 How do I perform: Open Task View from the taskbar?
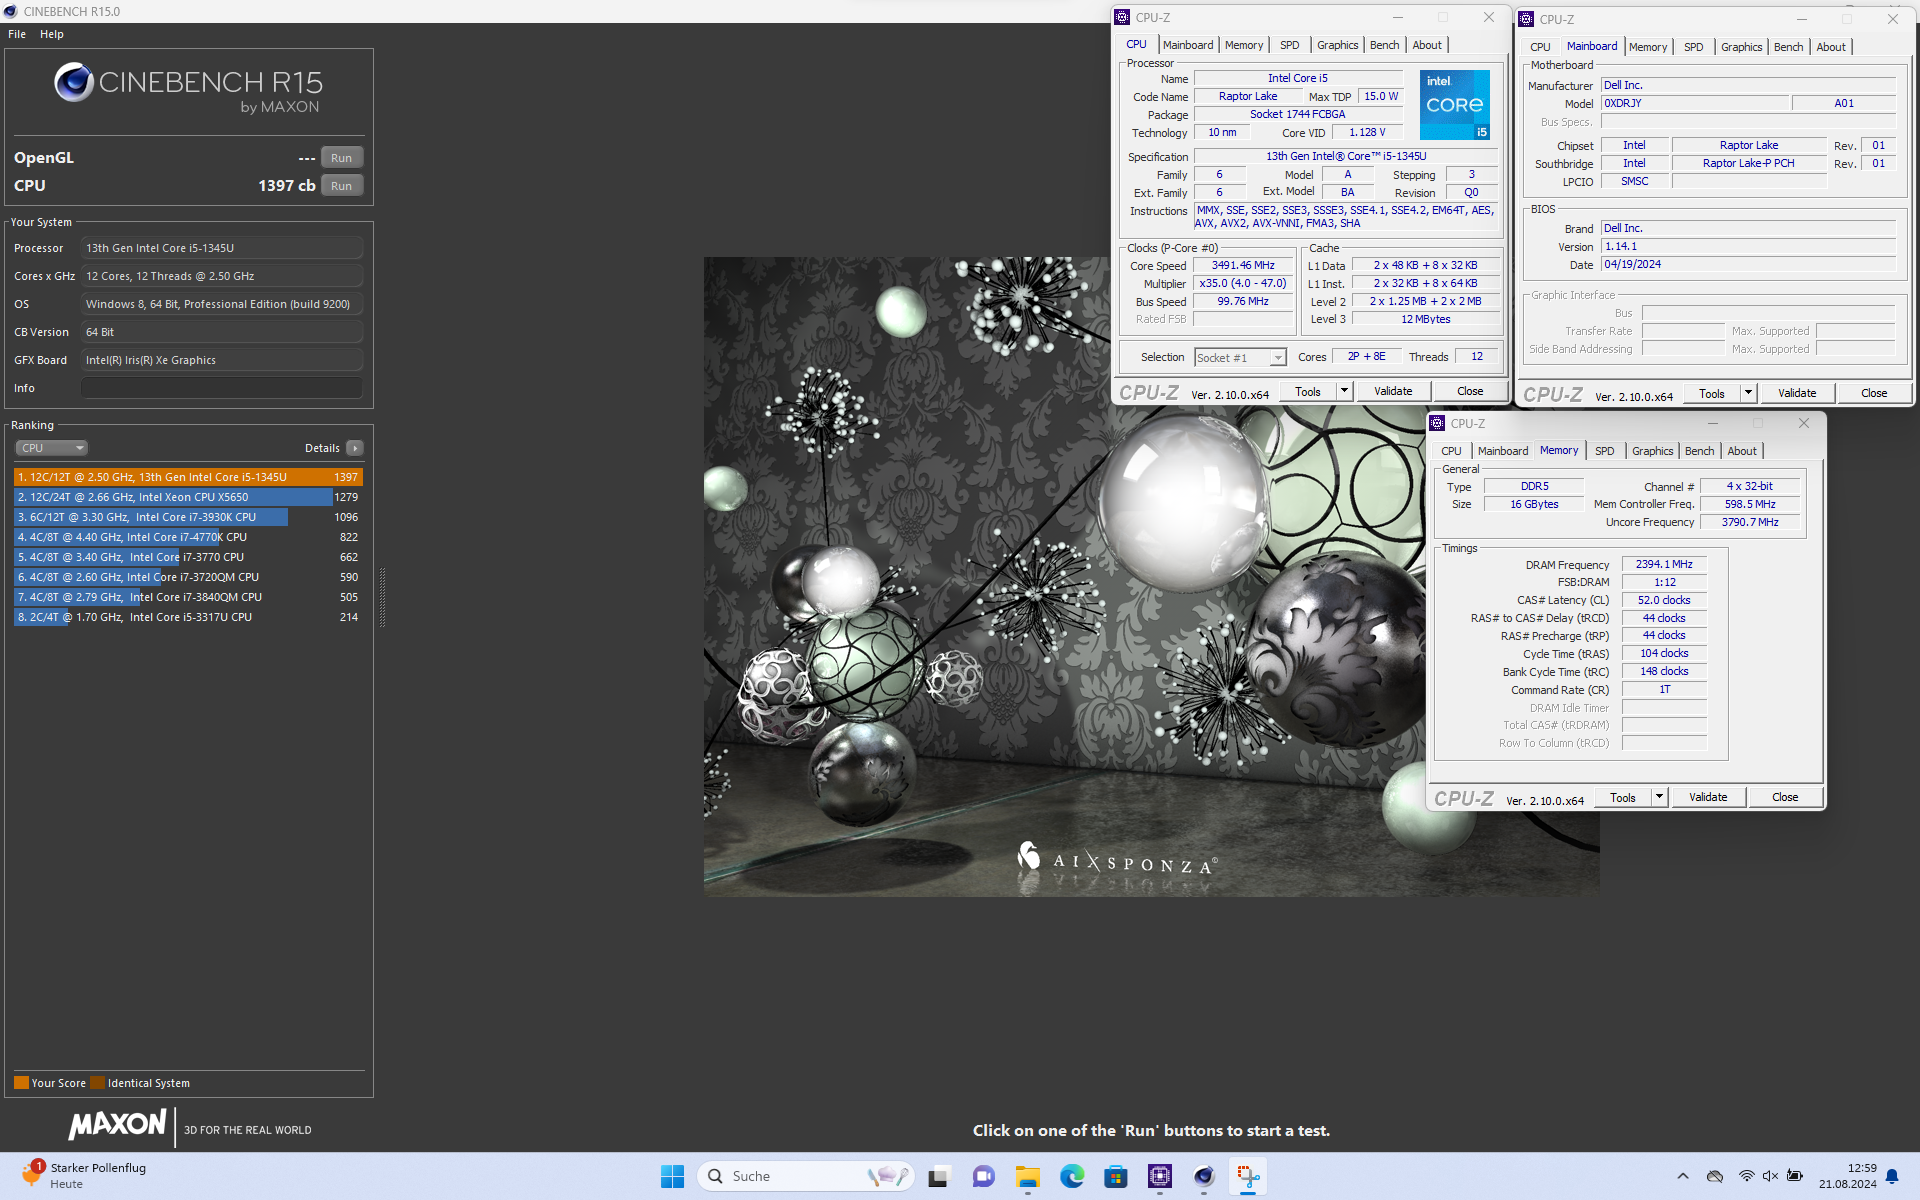pos(938,1177)
